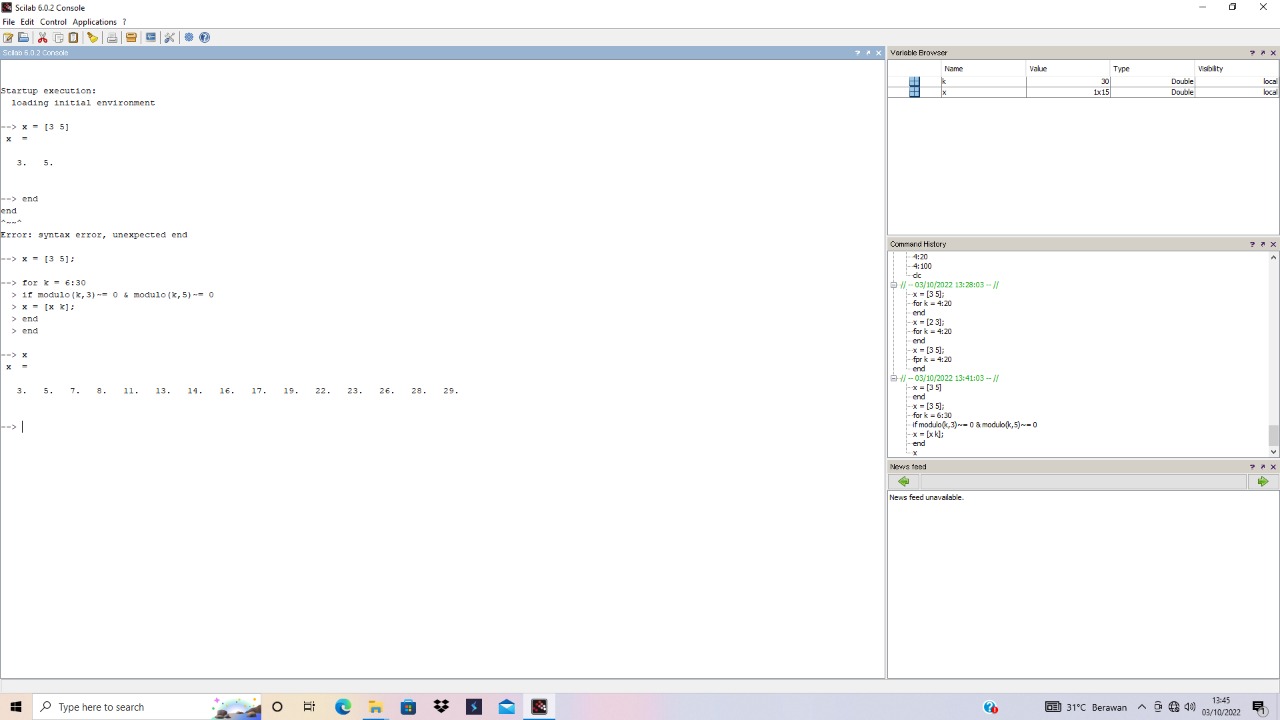
Task: Collapse the 13:28:03 history session
Action: (894, 285)
